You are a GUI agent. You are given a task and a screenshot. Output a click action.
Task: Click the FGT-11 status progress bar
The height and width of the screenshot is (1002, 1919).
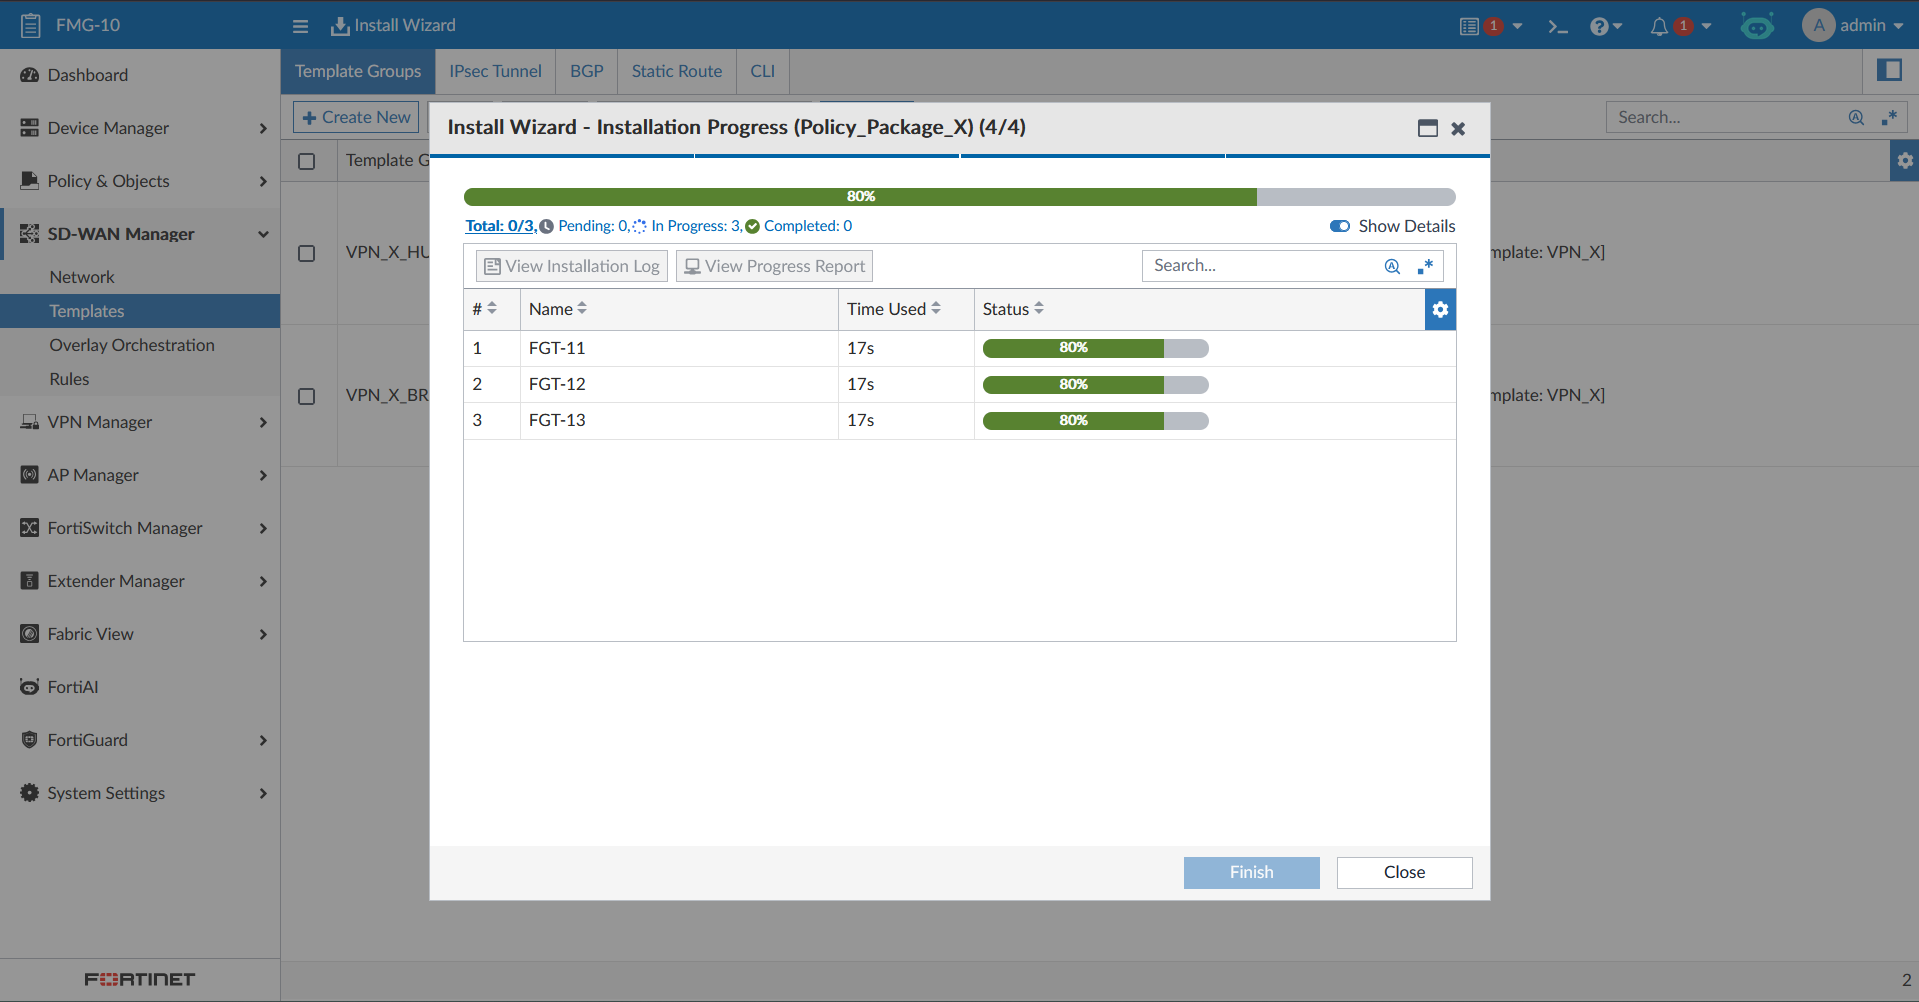point(1095,348)
